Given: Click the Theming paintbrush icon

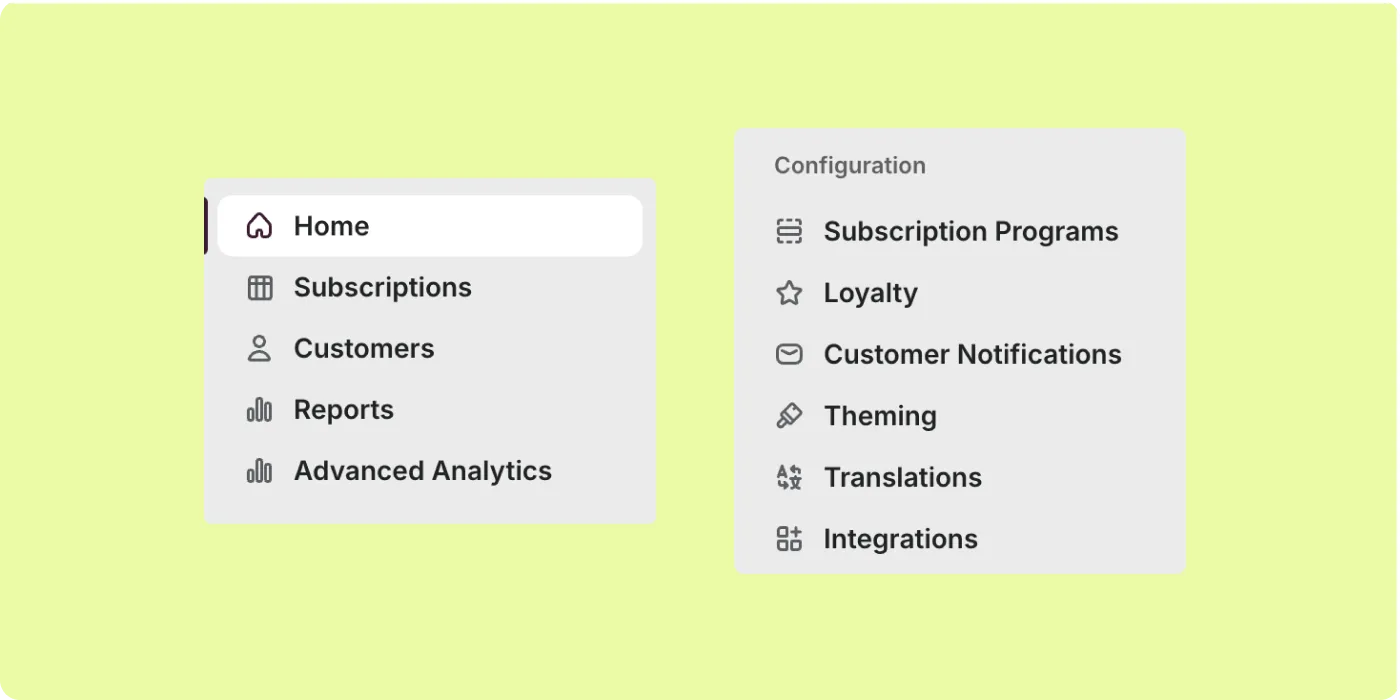Looking at the screenshot, I should tap(789, 416).
